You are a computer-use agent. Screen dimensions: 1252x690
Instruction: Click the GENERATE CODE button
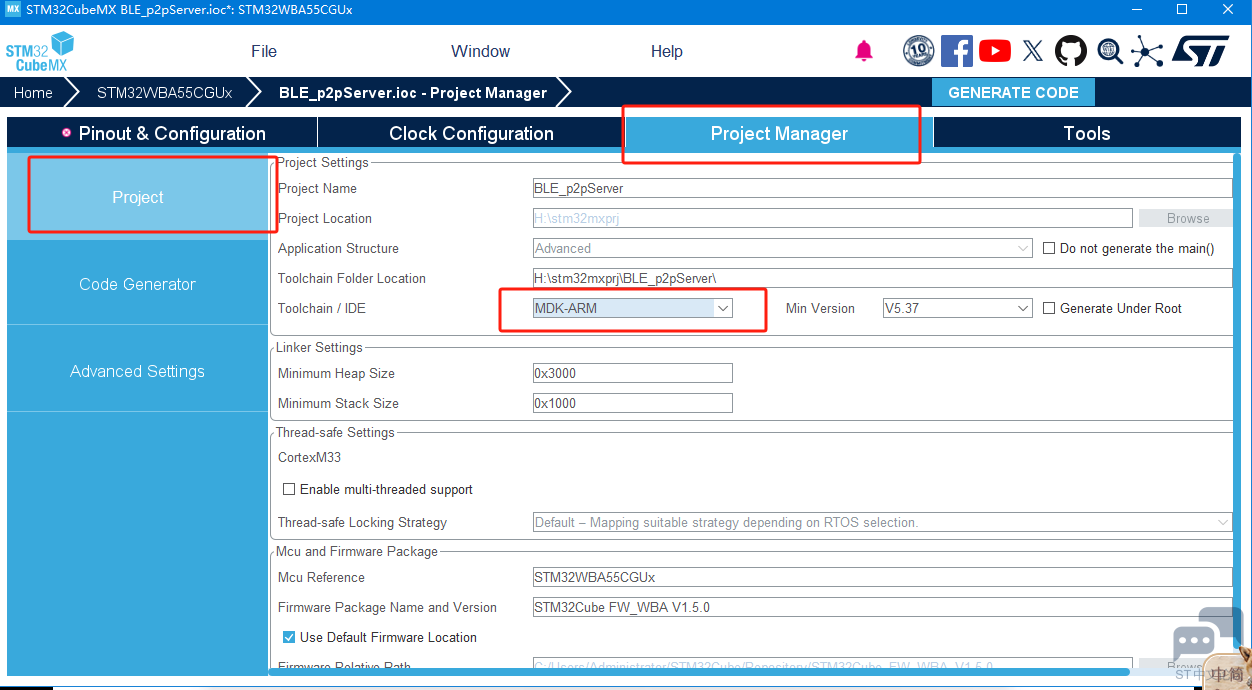(1013, 92)
